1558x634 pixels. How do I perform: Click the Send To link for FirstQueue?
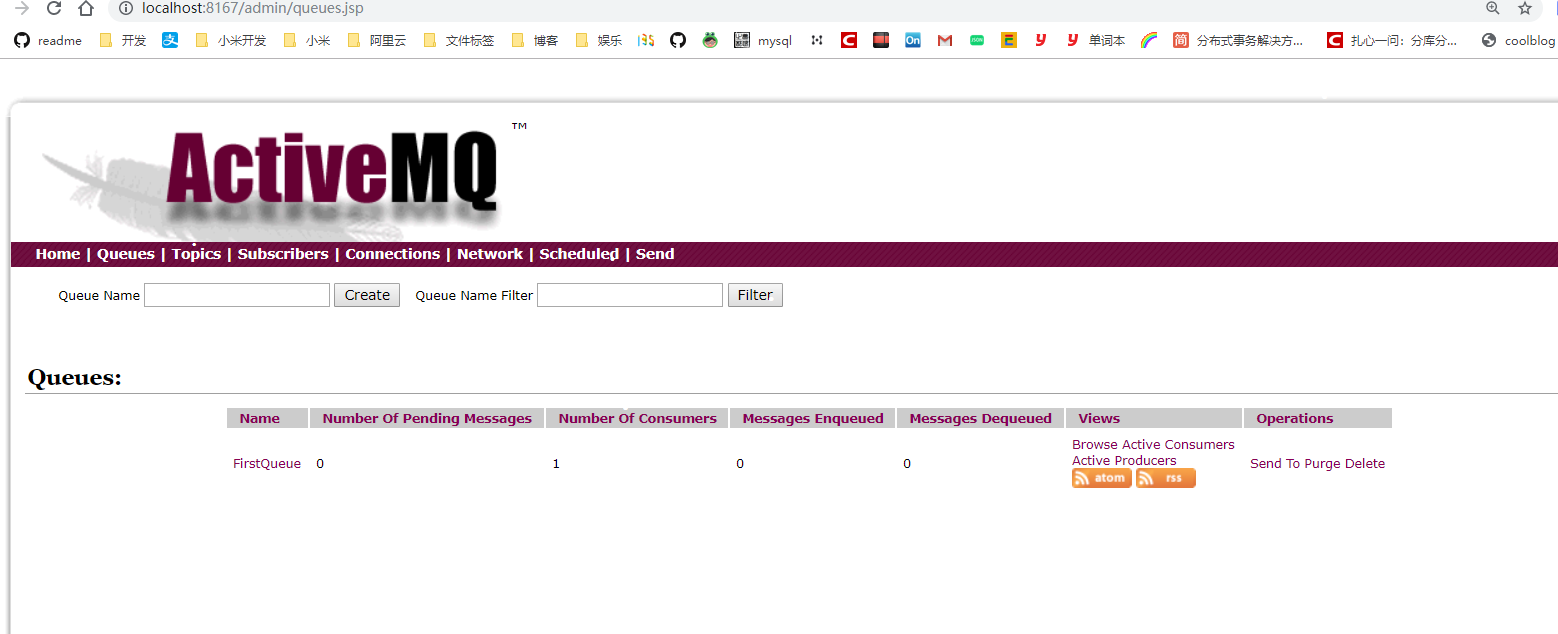[1275, 464]
